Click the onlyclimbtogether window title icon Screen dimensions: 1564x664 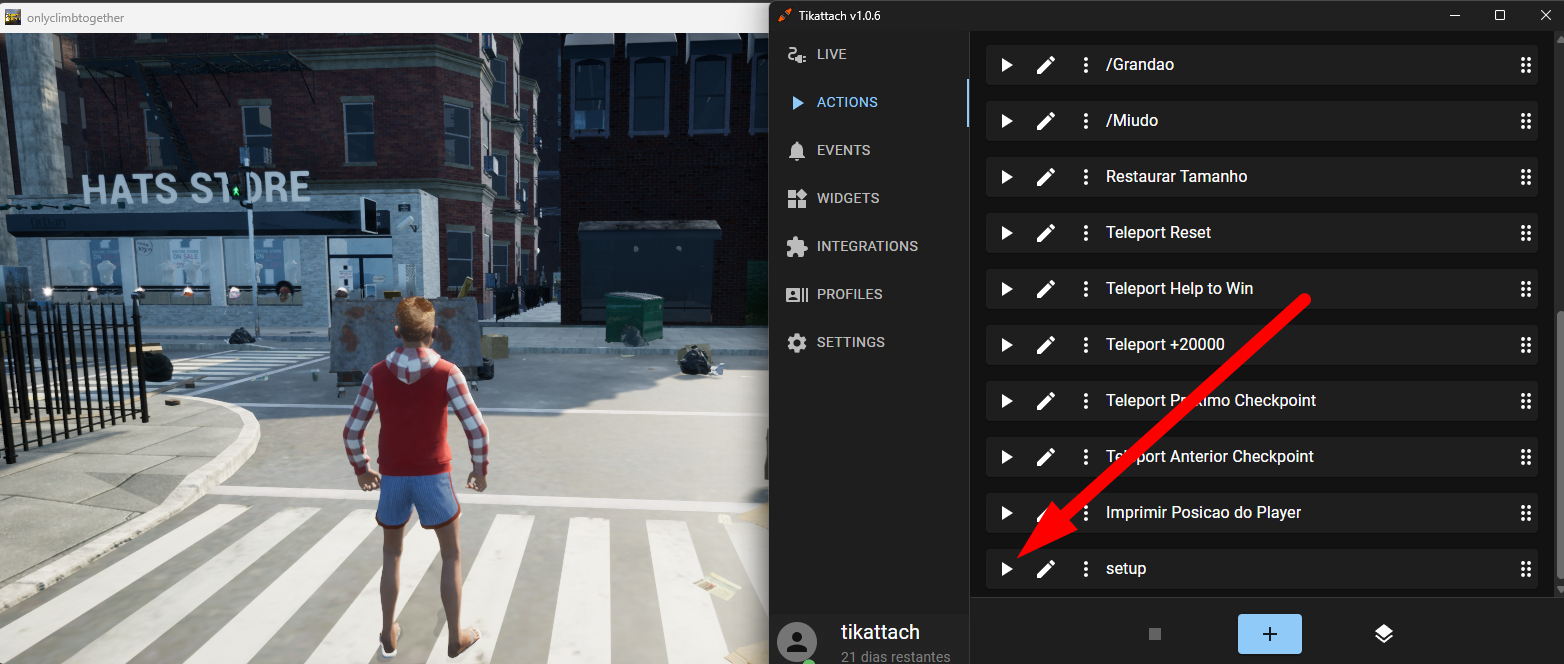(x=13, y=18)
